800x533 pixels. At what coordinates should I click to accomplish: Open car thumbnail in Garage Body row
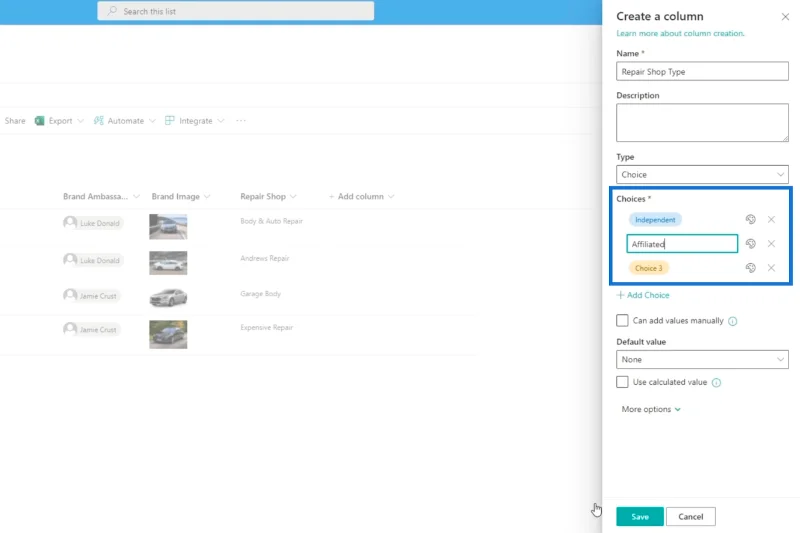tap(168, 297)
